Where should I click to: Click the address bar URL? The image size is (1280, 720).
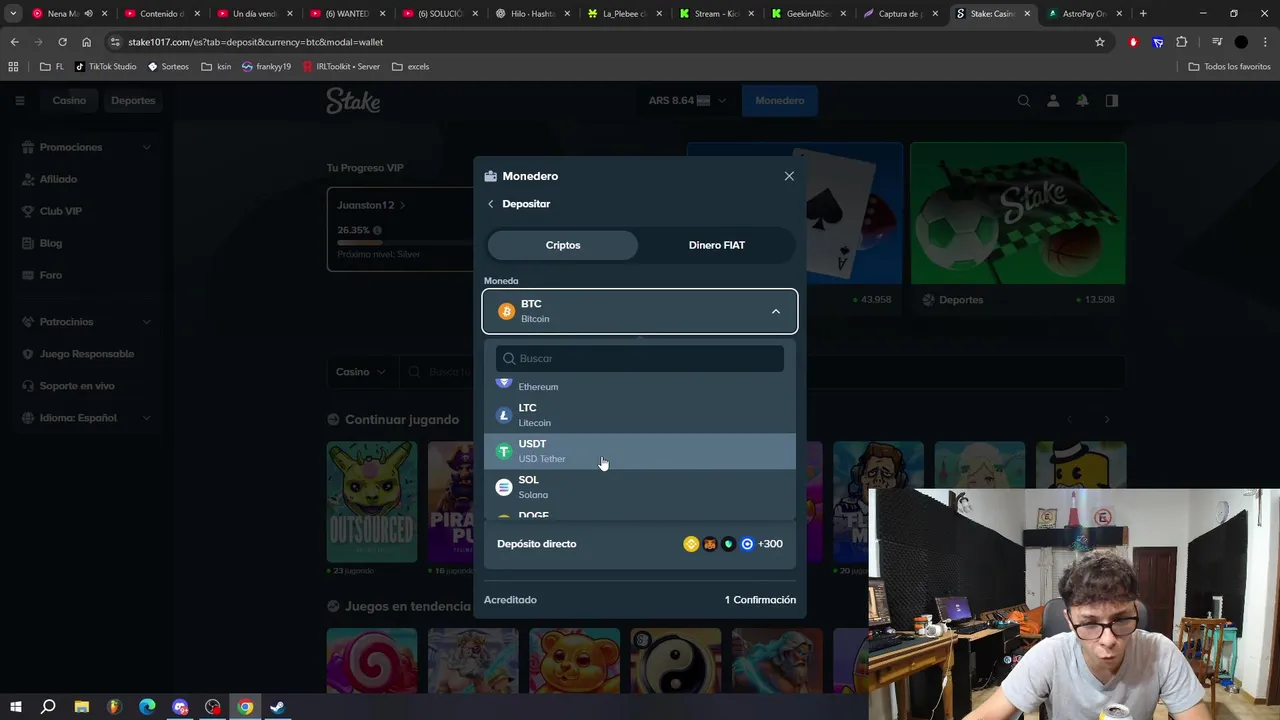(x=255, y=42)
